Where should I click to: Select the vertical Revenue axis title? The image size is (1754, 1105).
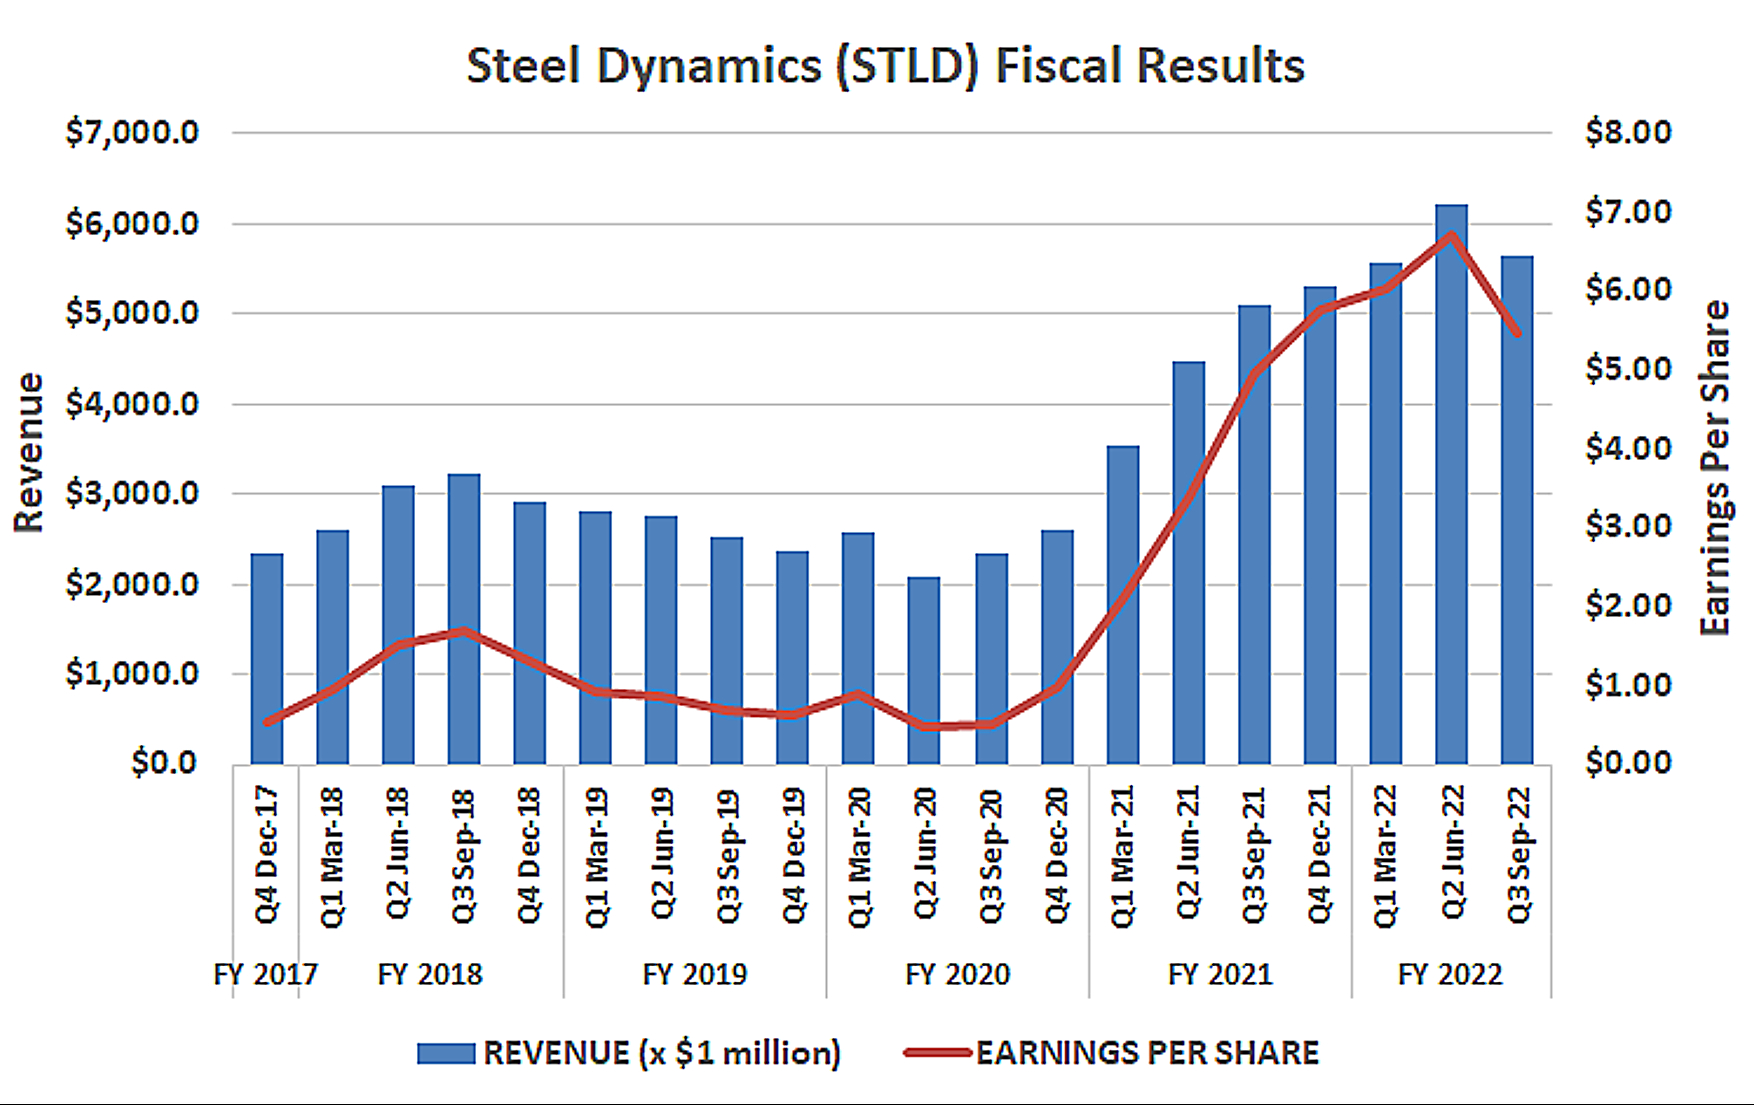[x=29, y=452]
